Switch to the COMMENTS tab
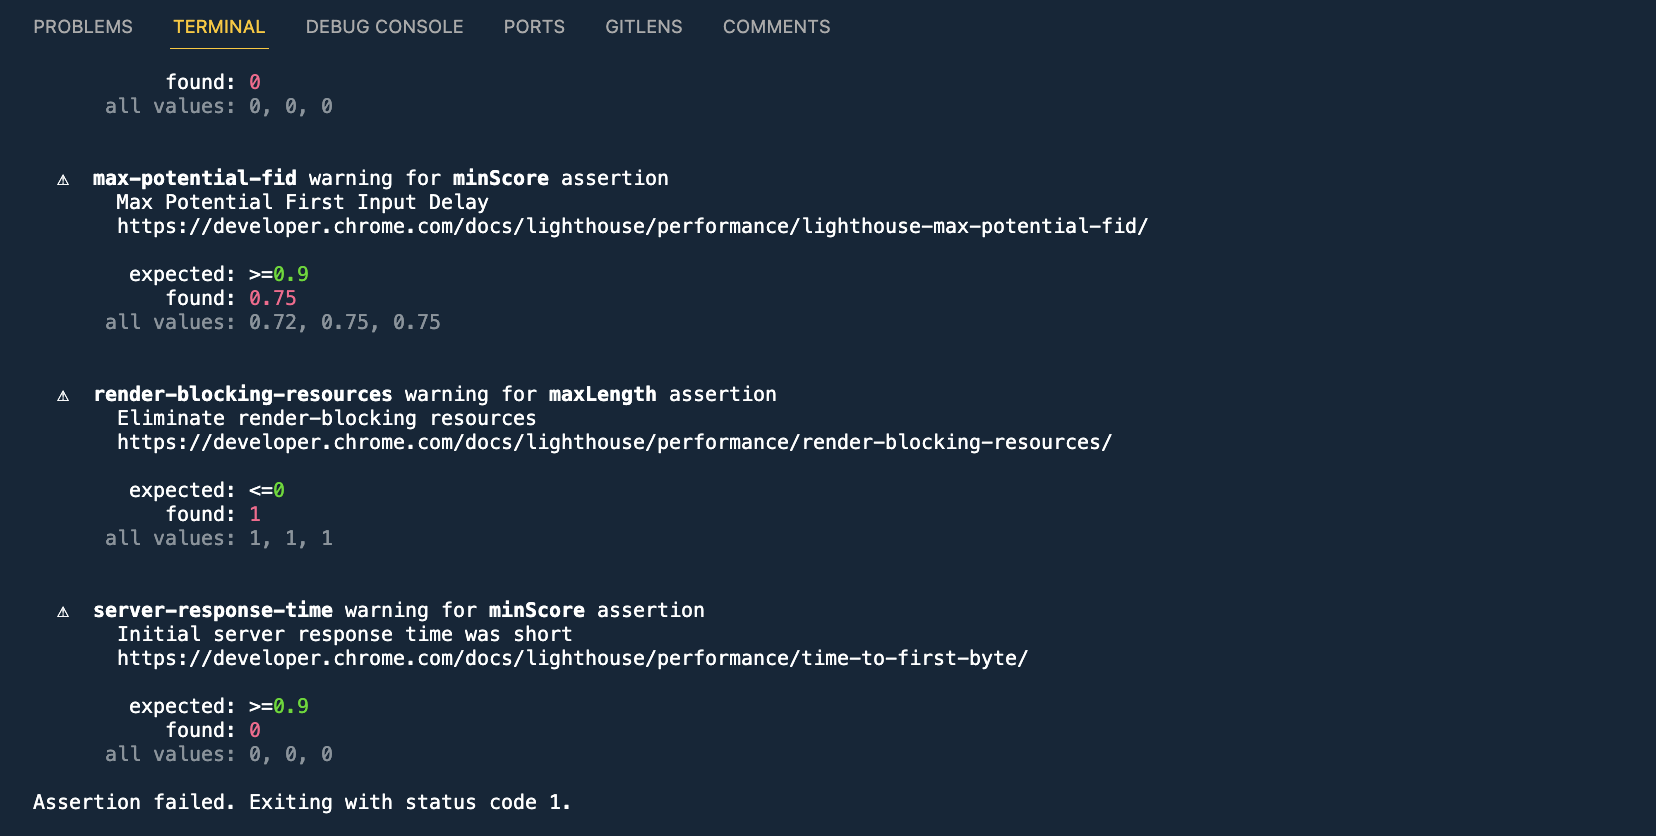Image resolution: width=1656 pixels, height=836 pixels. (x=776, y=27)
